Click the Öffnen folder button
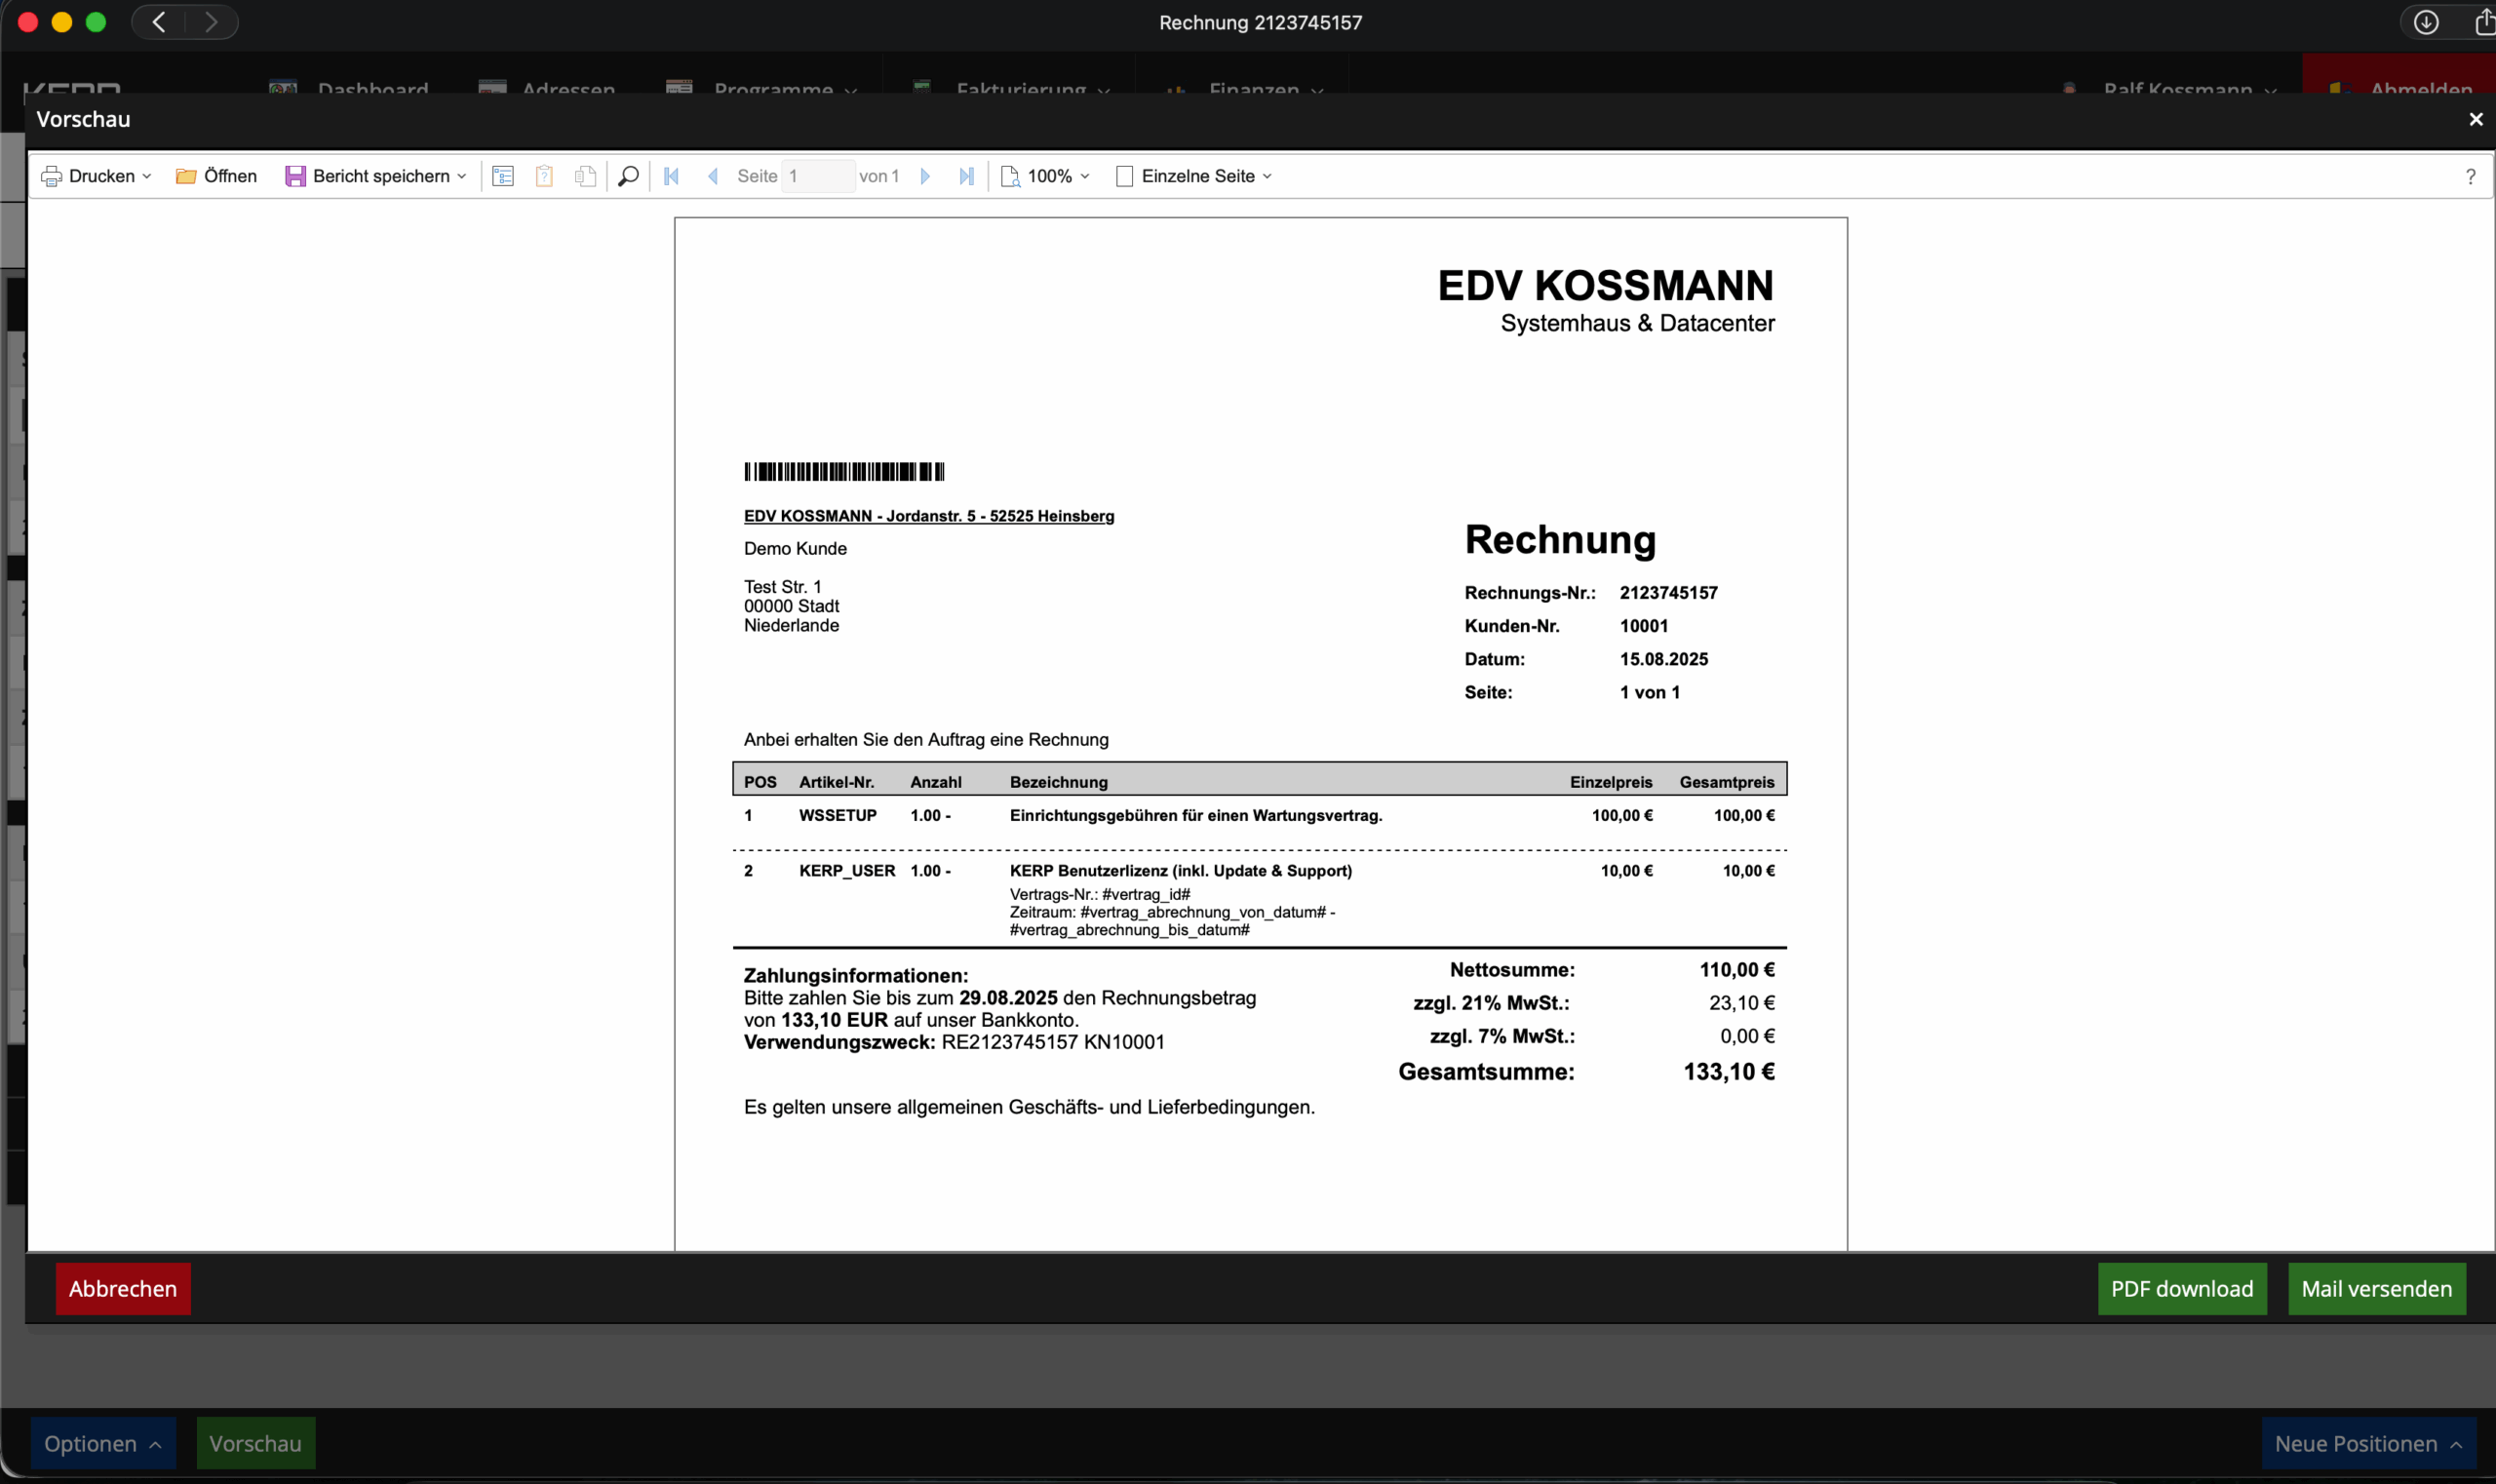This screenshot has height=1484, width=2496. 217,176
